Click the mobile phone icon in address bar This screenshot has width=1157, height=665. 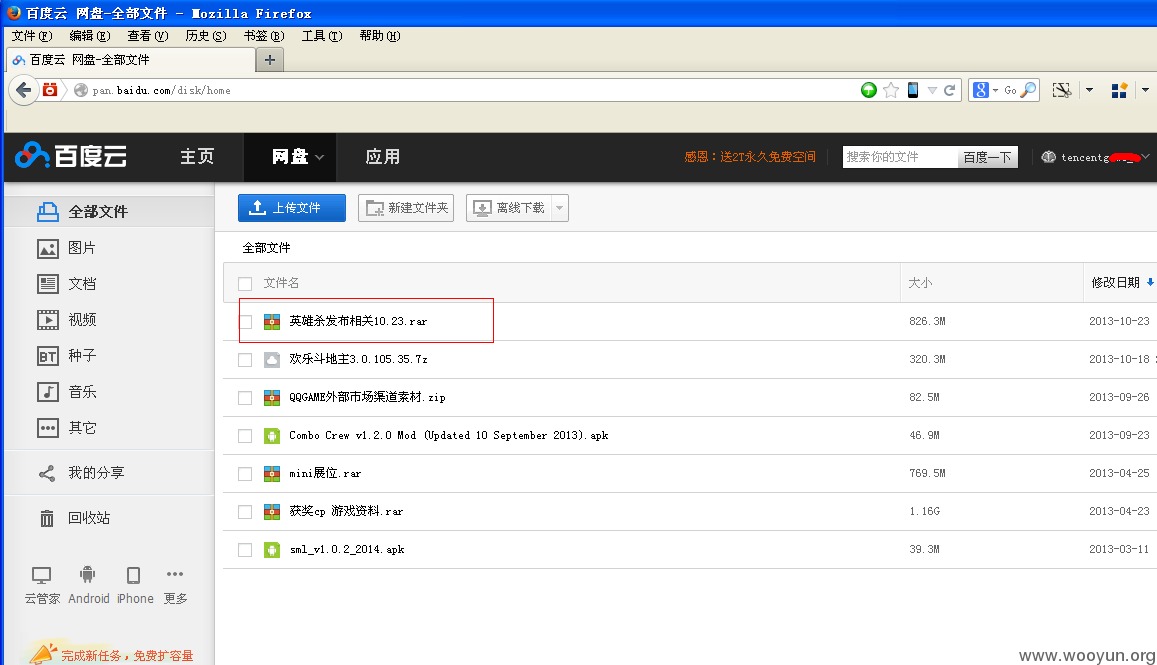click(913, 90)
